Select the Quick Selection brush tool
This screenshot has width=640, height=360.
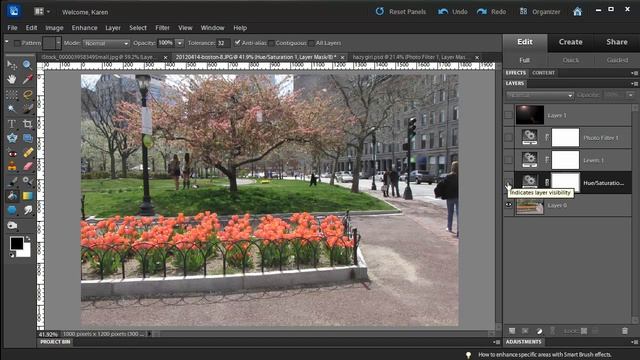(27, 109)
